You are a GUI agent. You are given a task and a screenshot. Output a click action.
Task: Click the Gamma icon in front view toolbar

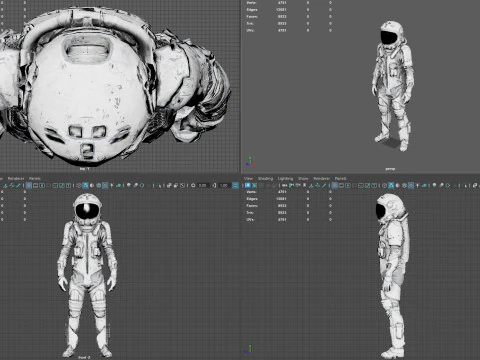coord(214,185)
